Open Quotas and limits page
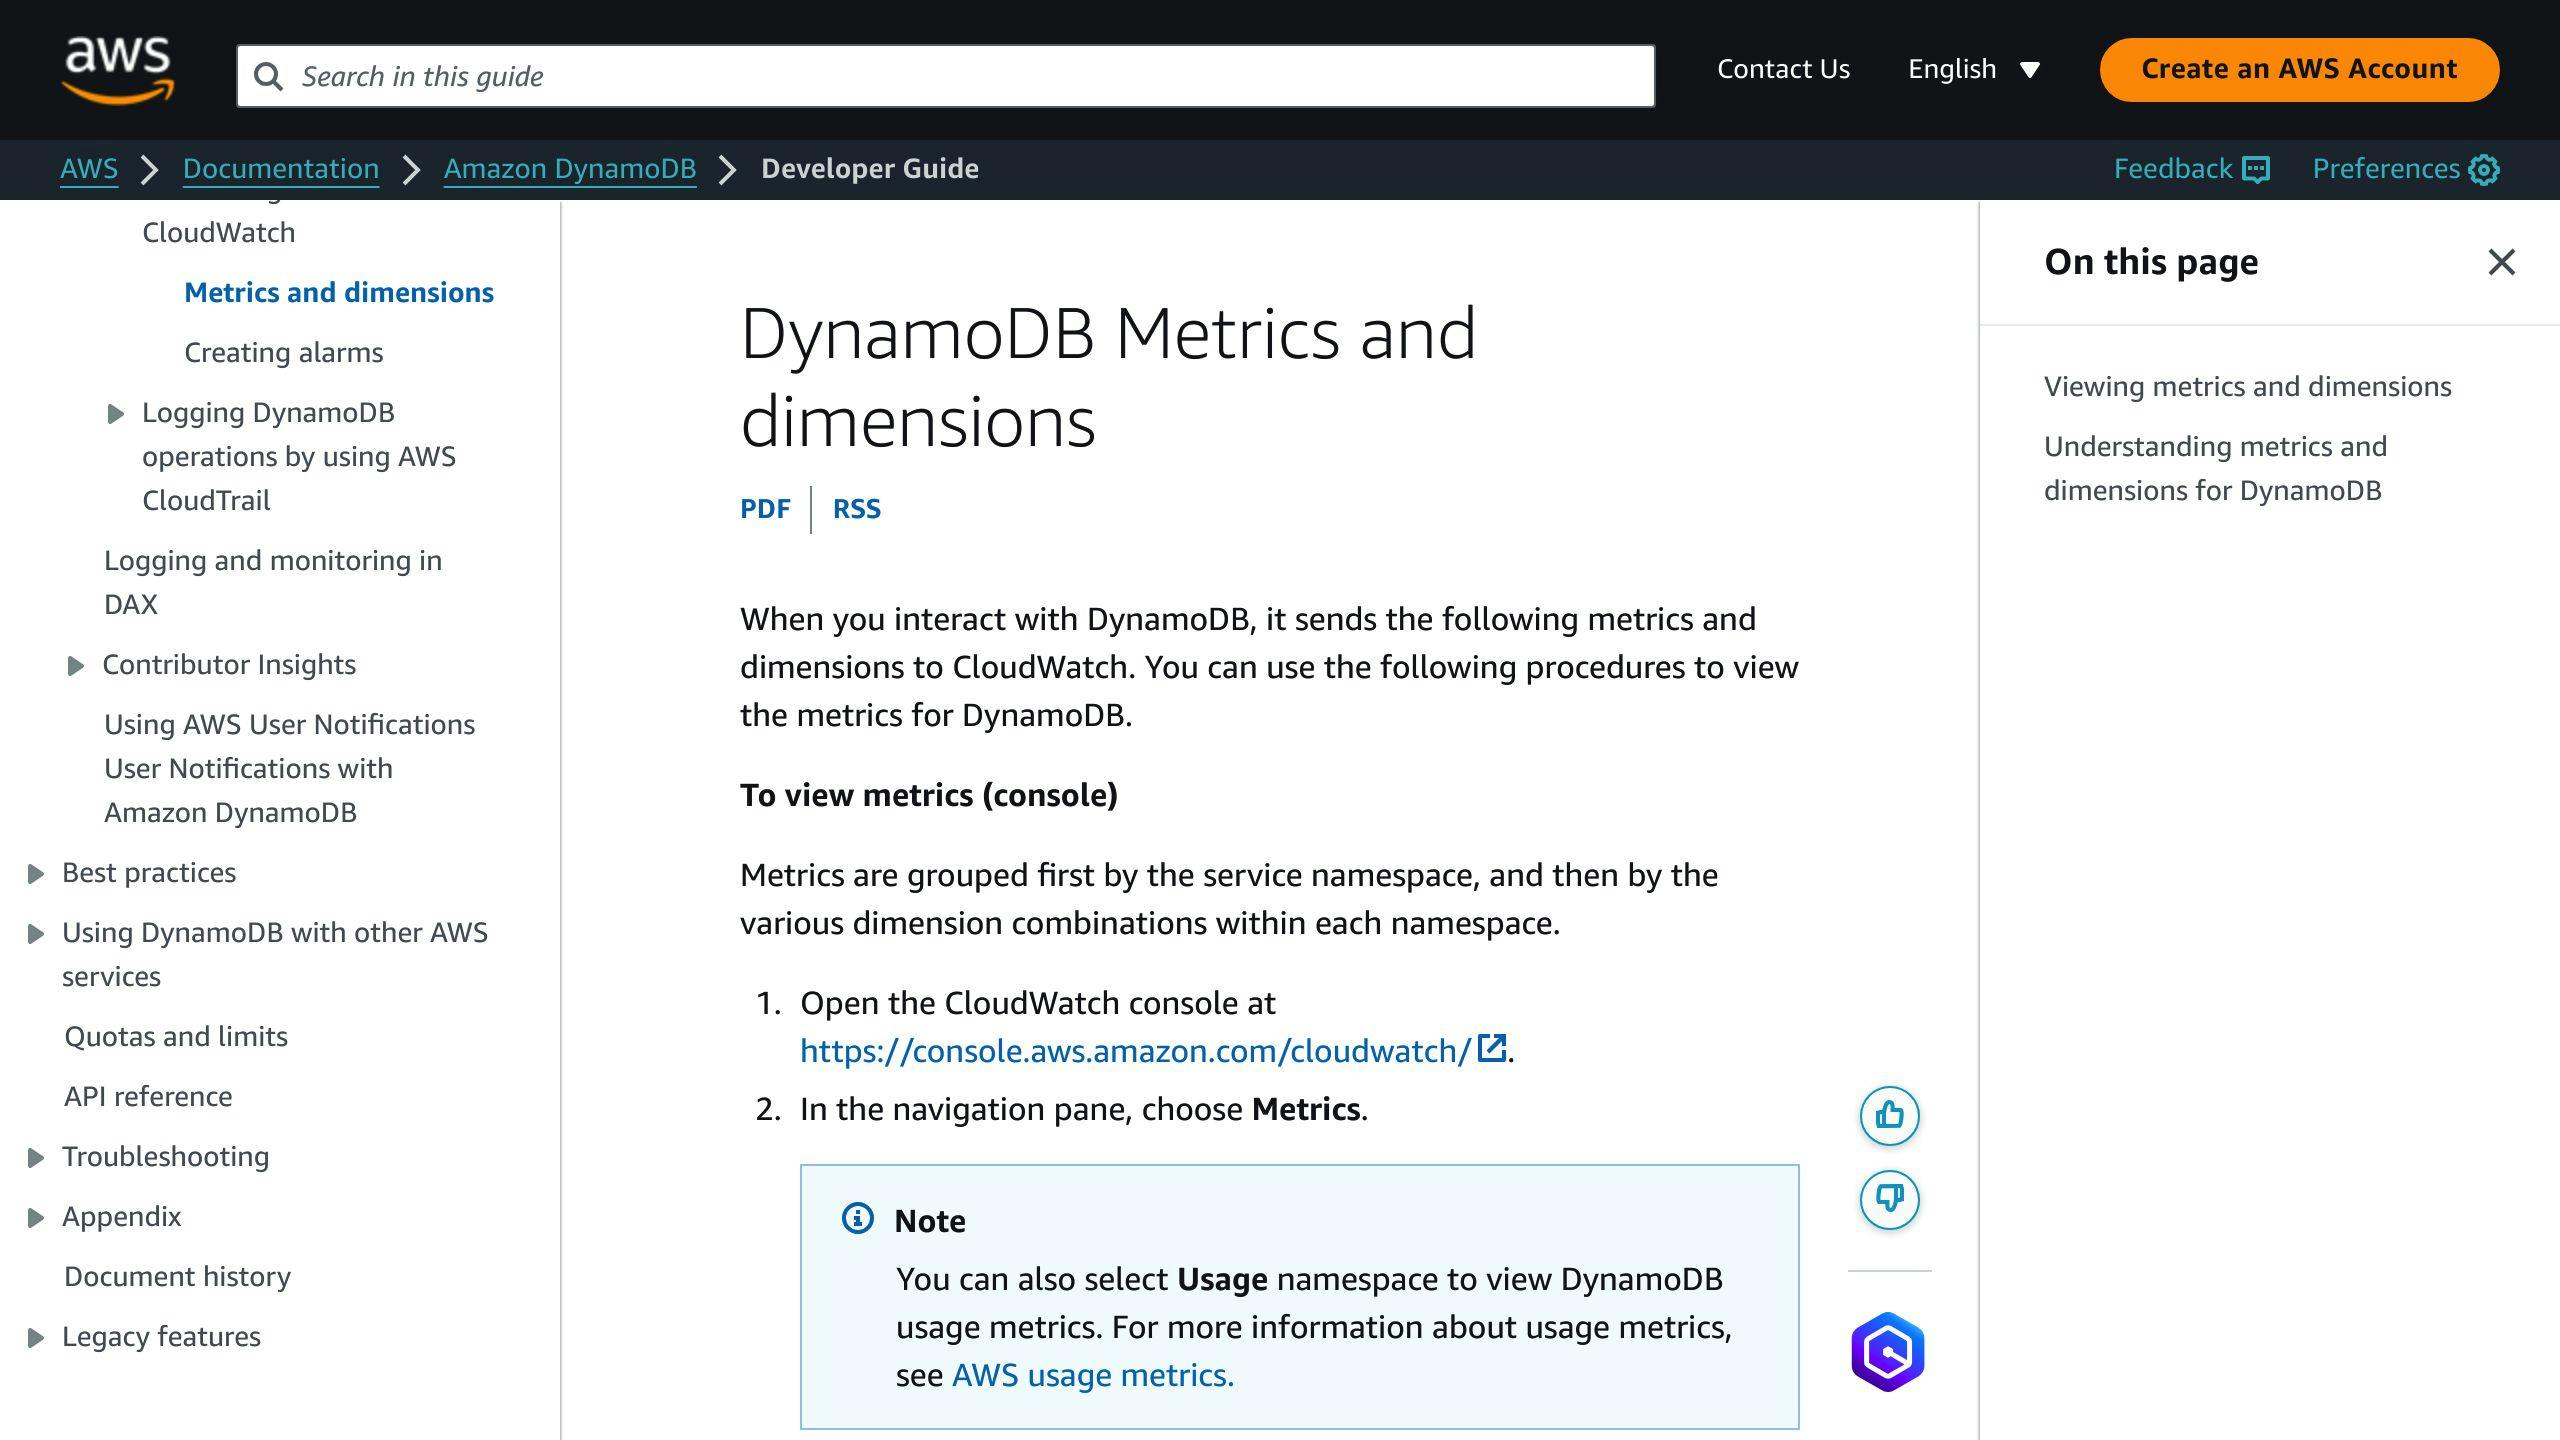This screenshot has height=1440, width=2560. pos(175,1036)
